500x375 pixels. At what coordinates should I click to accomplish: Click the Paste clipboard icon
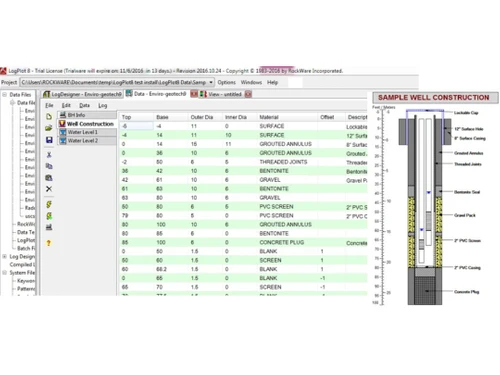click(x=49, y=178)
